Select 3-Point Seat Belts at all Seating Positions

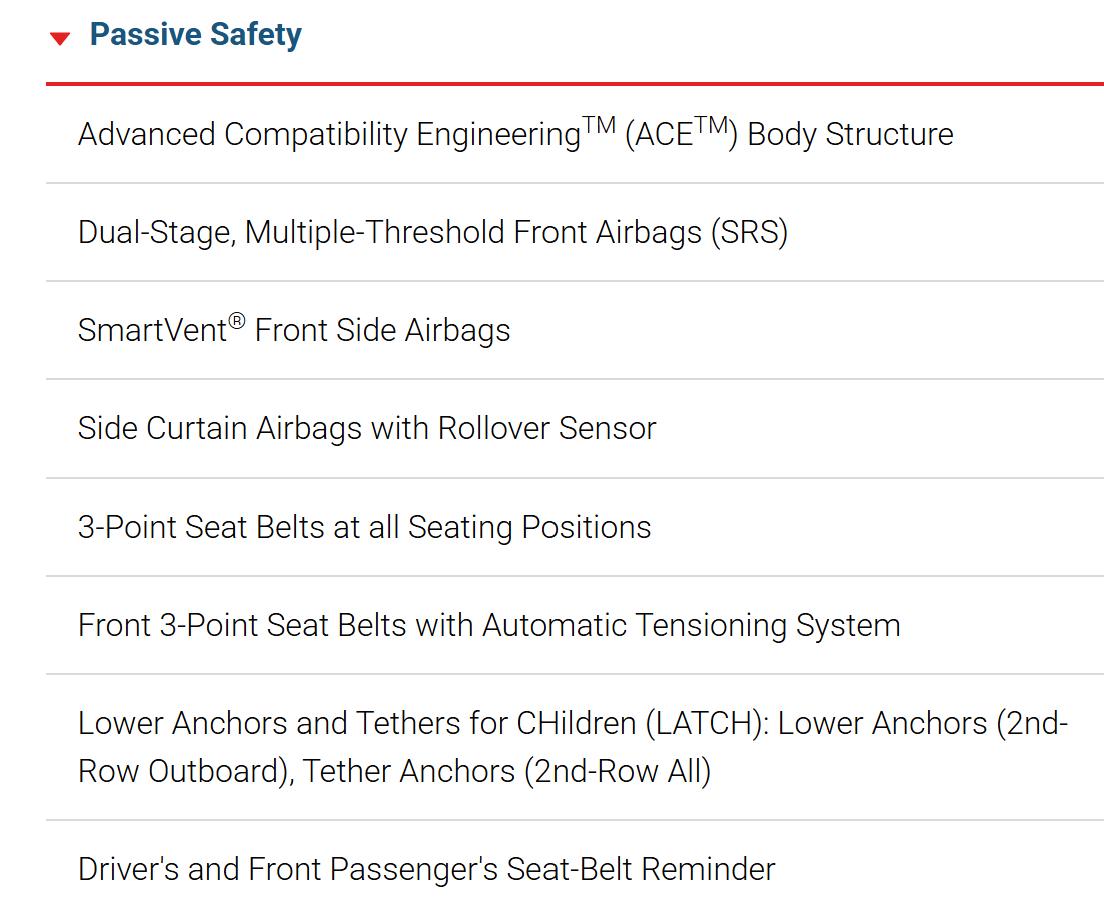click(x=575, y=527)
